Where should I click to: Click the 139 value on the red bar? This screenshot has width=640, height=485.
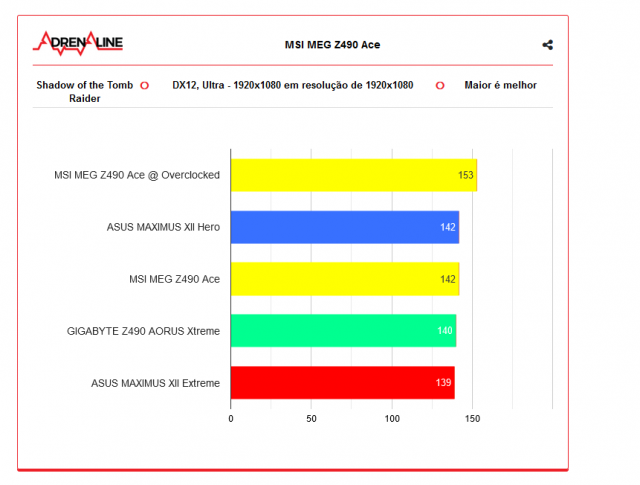(x=443, y=383)
